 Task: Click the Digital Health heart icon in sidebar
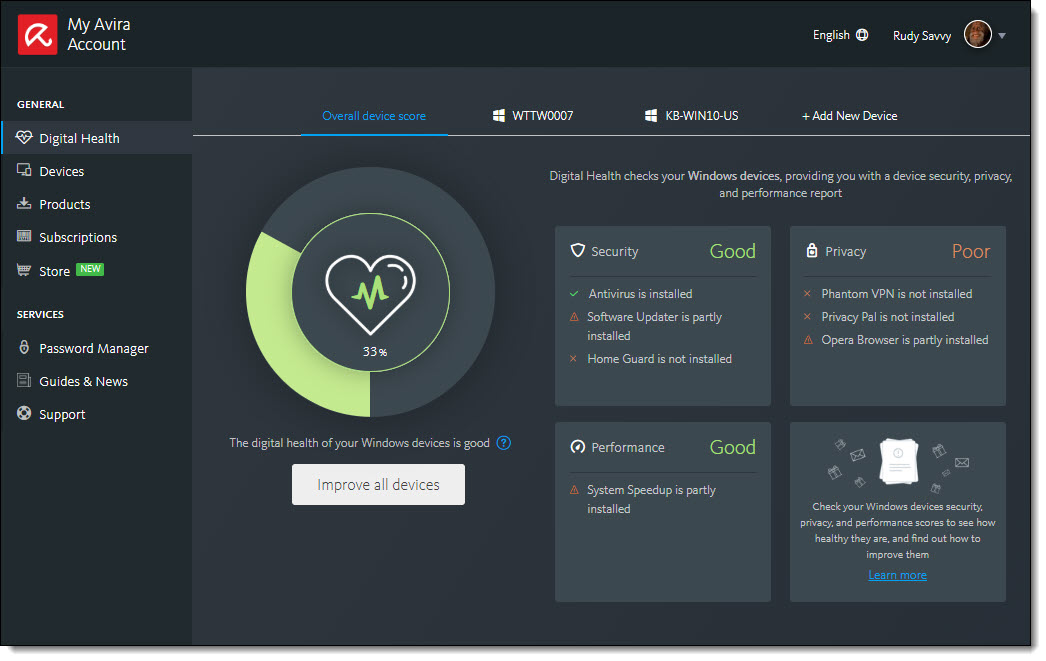click(x=24, y=137)
